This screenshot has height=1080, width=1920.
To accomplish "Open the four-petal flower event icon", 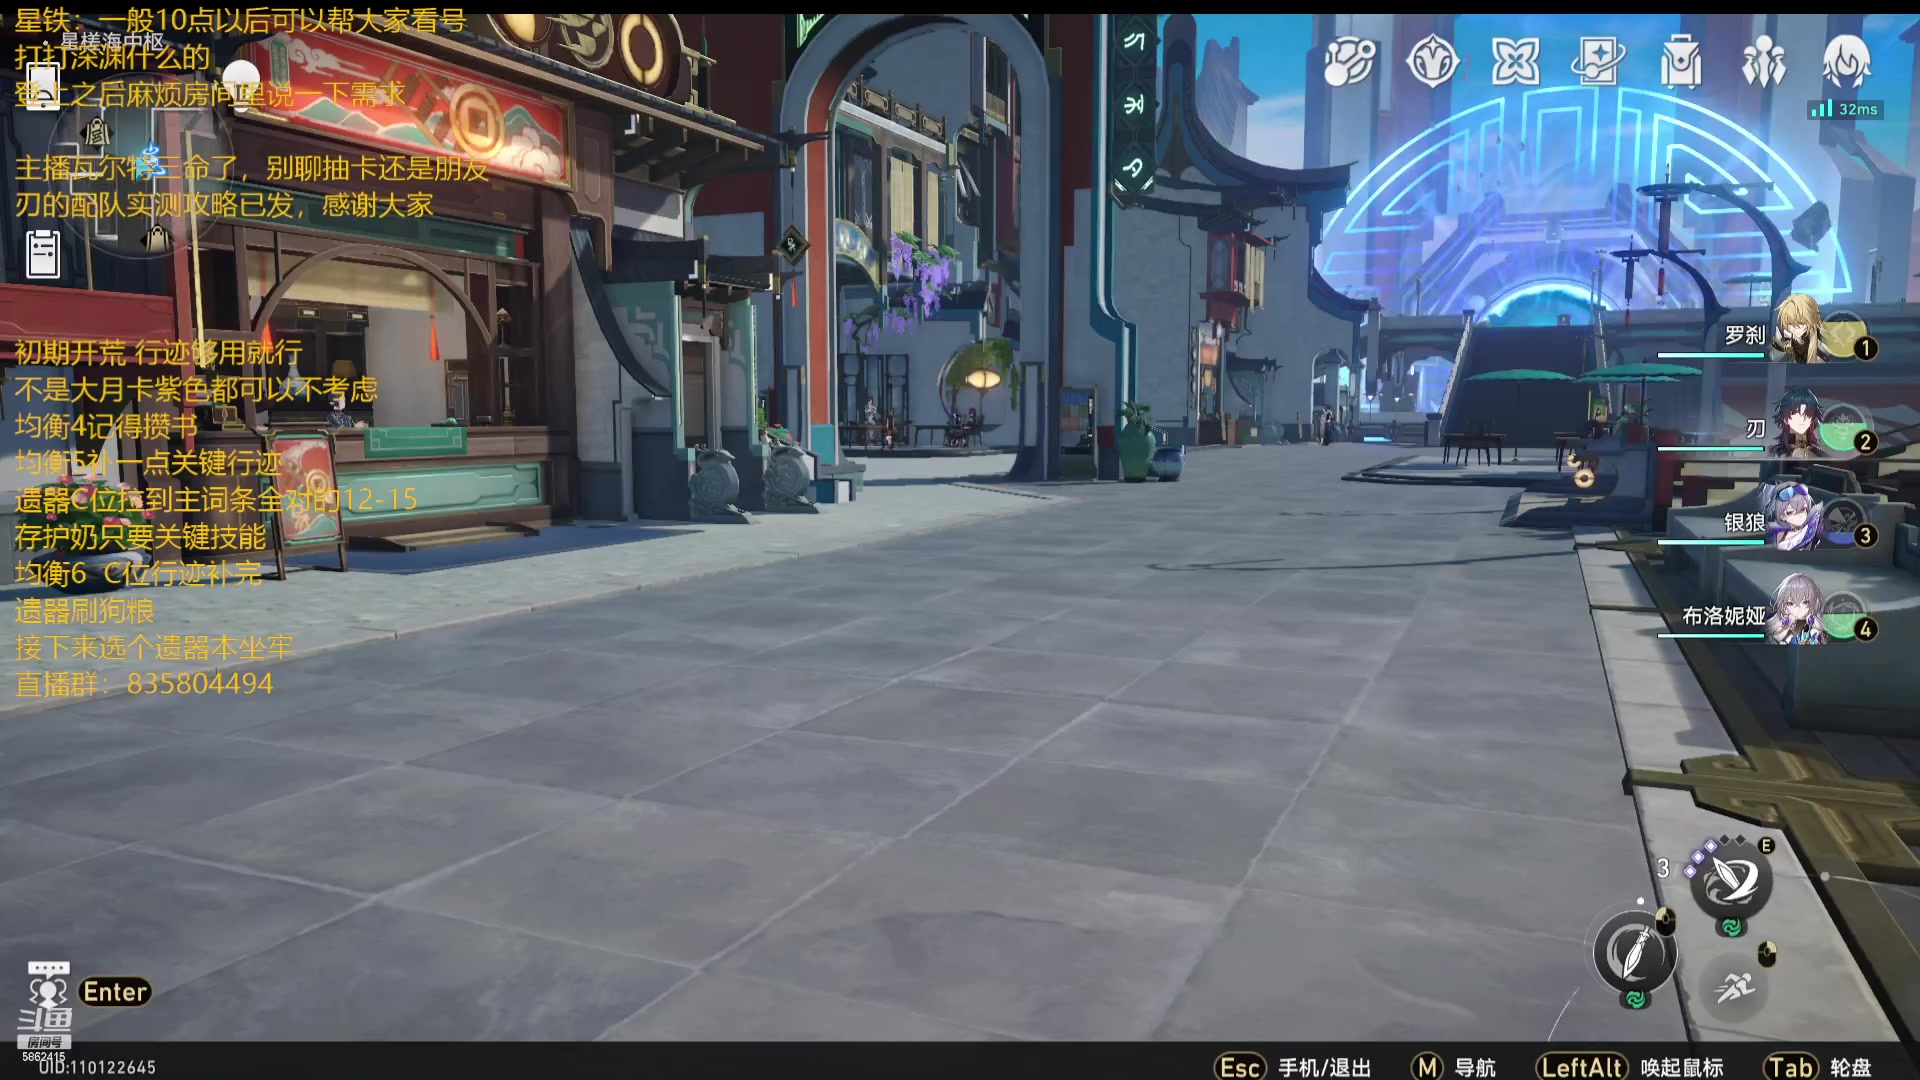I will (x=1515, y=62).
